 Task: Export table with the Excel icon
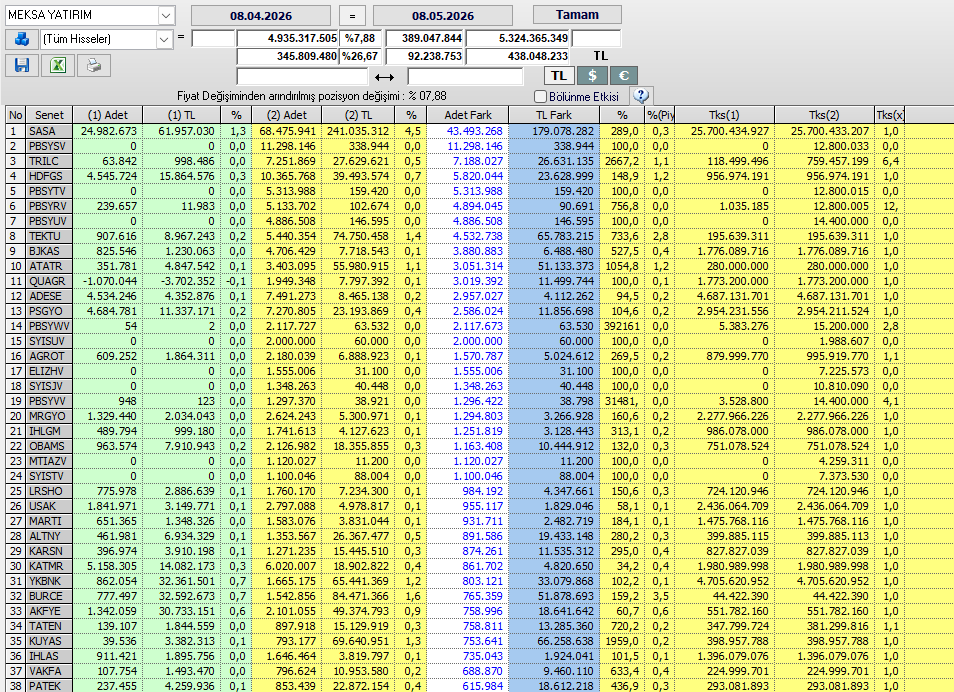coord(58,65)
